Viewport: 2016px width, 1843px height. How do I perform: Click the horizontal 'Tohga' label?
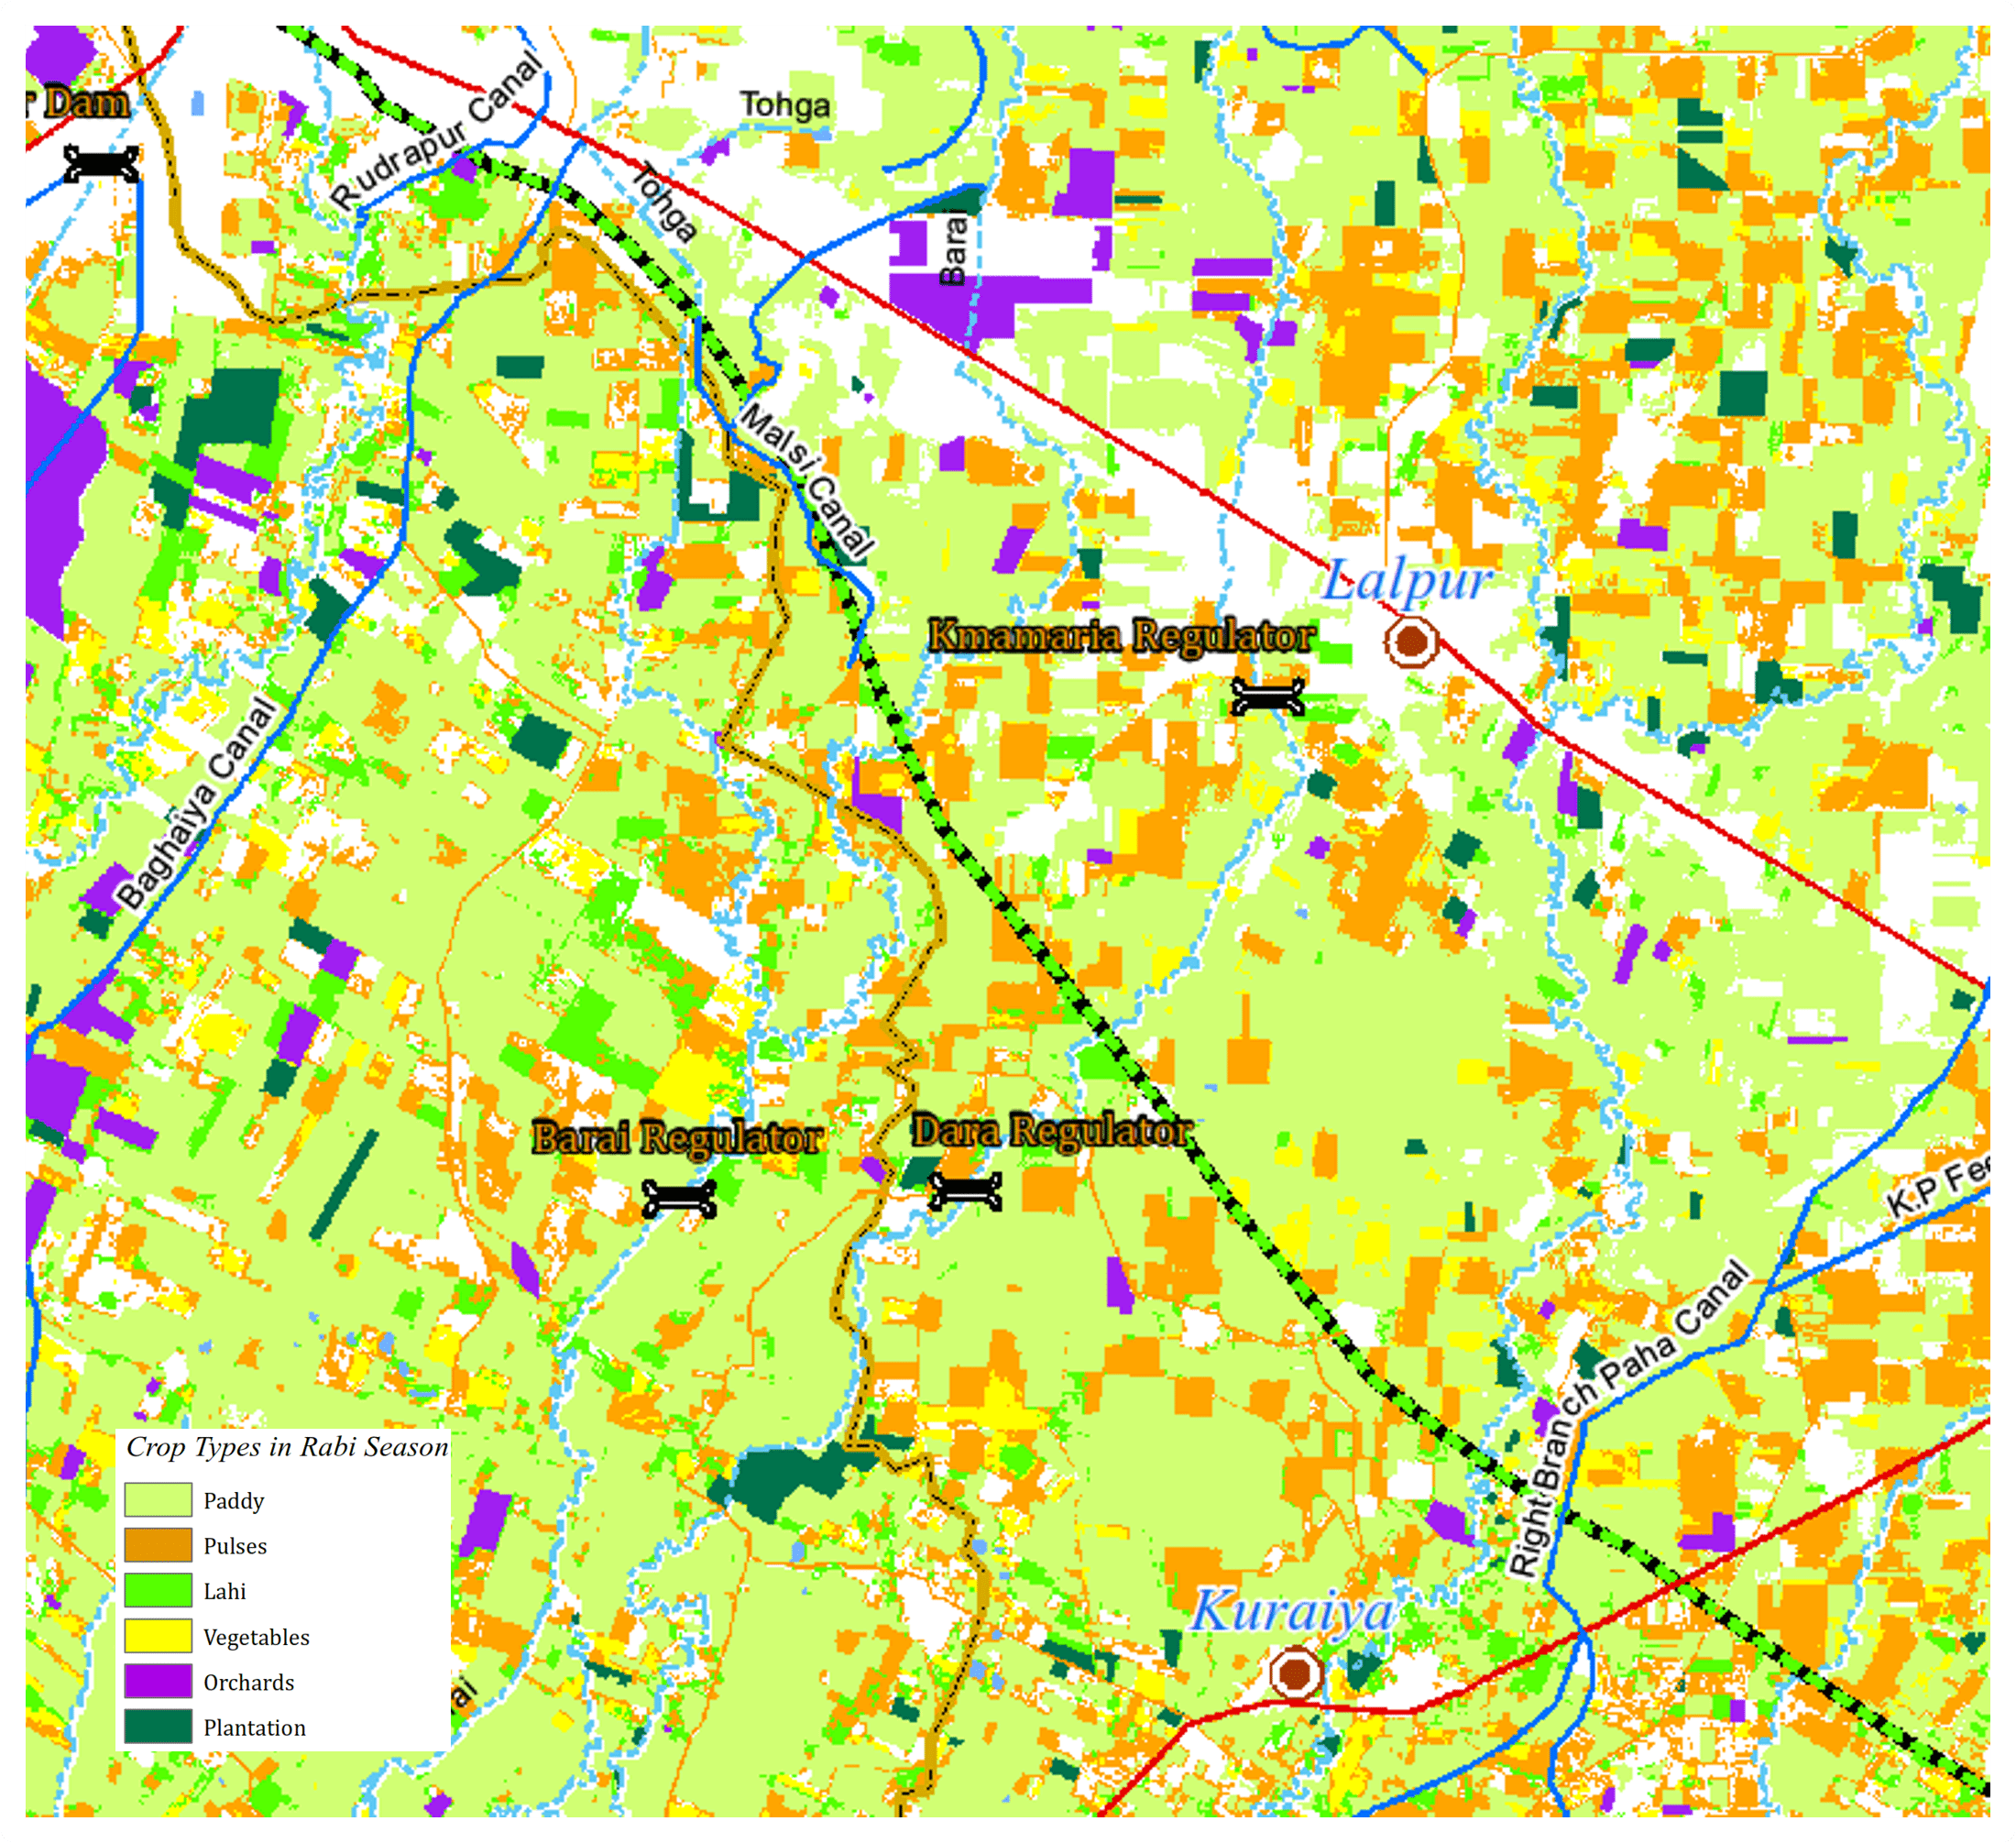click(x=785, y=106)
